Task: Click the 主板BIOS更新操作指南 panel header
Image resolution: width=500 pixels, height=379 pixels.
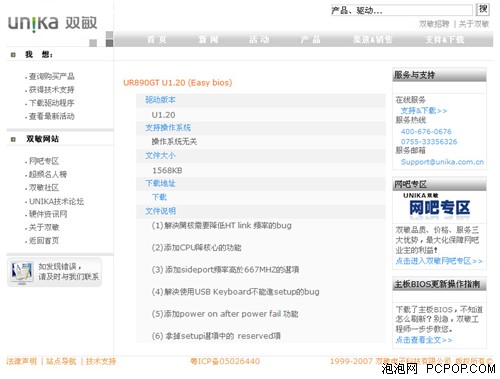Action: coord(439,284)
